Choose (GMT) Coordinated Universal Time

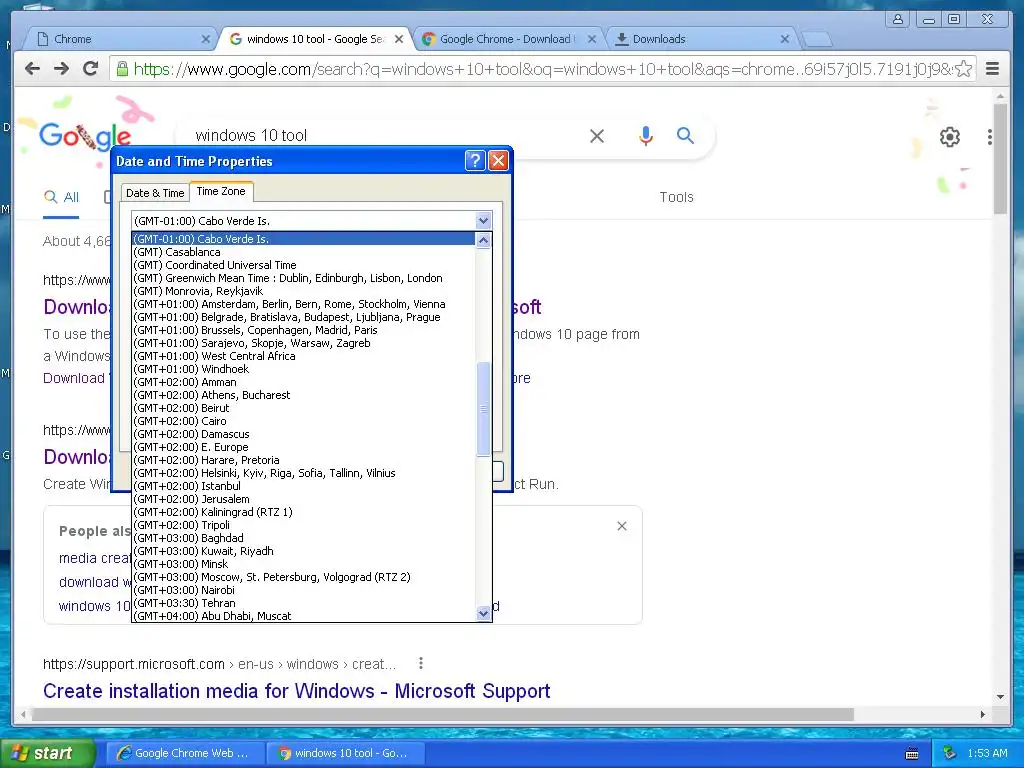coord(303,265)
